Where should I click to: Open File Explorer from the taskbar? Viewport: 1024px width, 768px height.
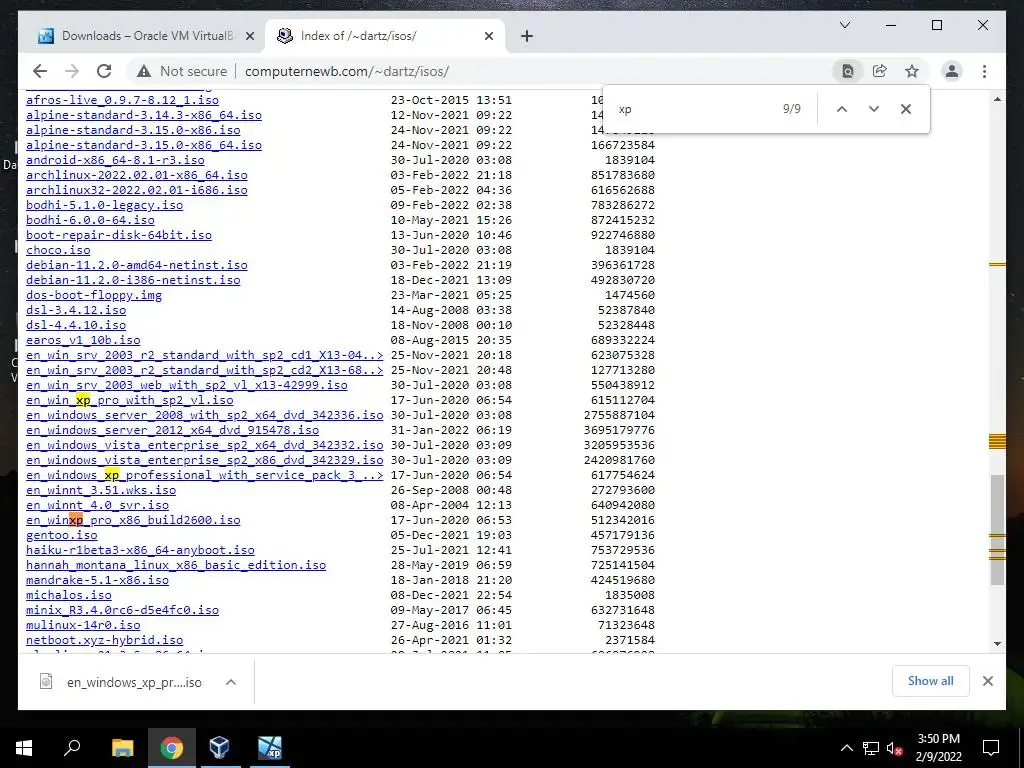point(122,748)
